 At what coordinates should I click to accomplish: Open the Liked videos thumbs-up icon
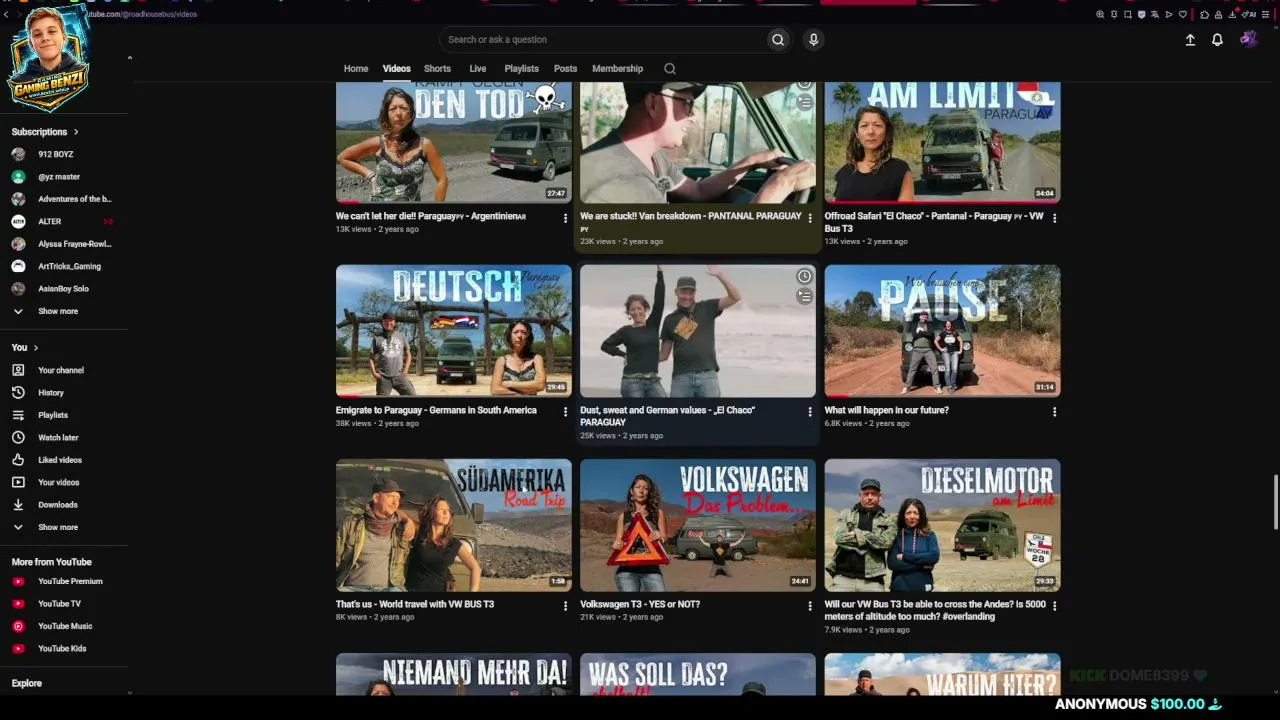coord(18,460)
